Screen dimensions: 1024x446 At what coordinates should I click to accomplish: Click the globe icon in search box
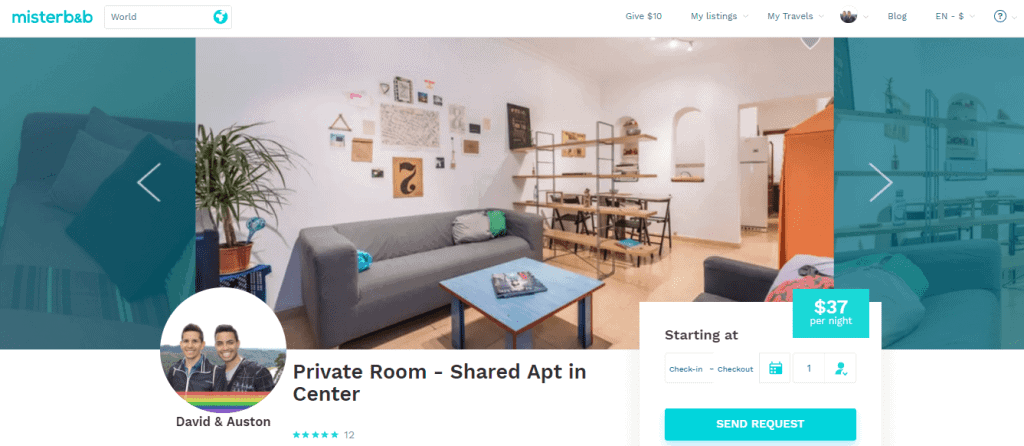[x=221, y=17]
